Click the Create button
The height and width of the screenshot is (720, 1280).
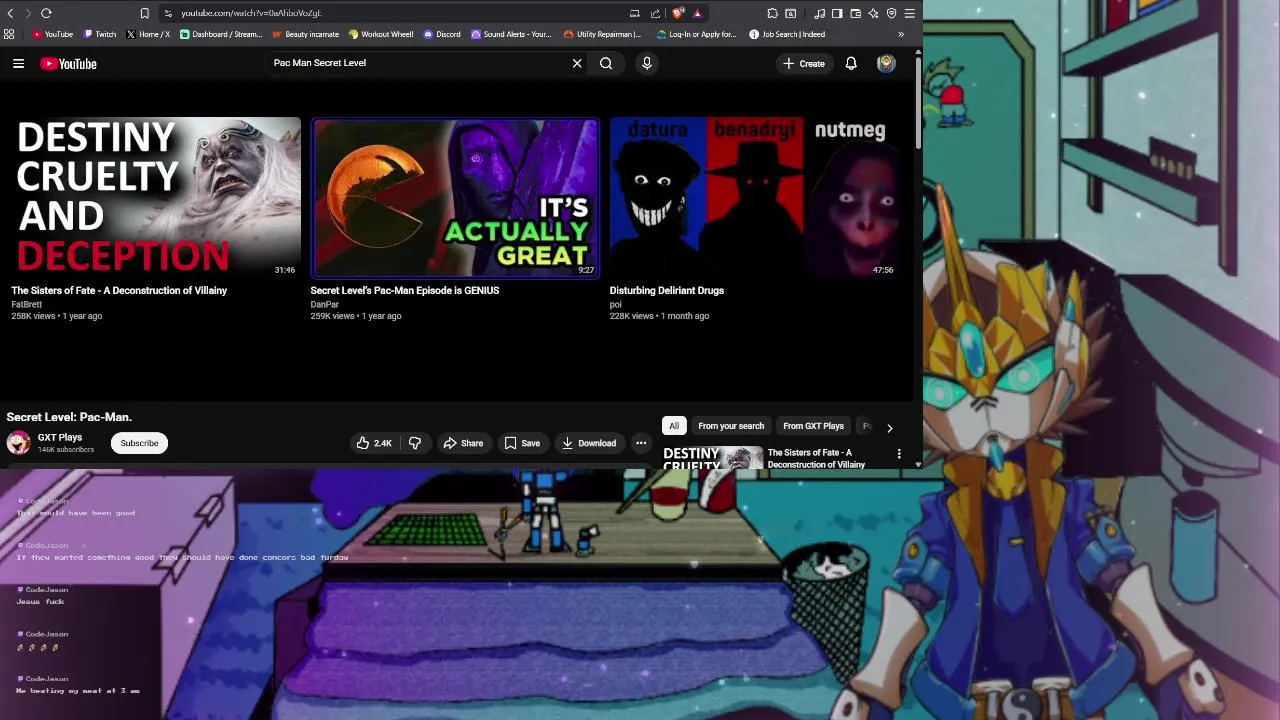pos(804,63)
